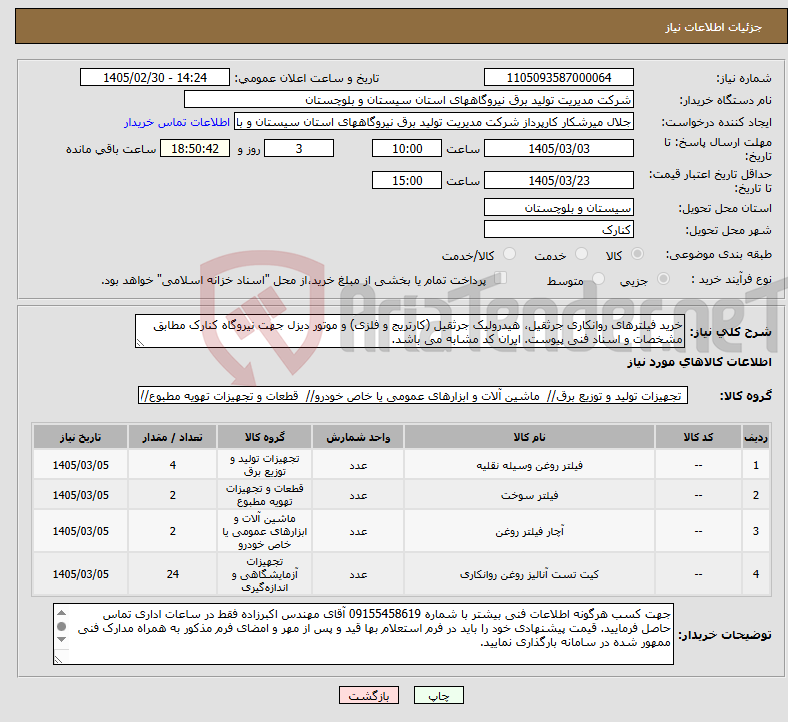The height and width of the screenshot is (722, 788).
Task: Click the general need description text area
Action: (x=410, y=332)
